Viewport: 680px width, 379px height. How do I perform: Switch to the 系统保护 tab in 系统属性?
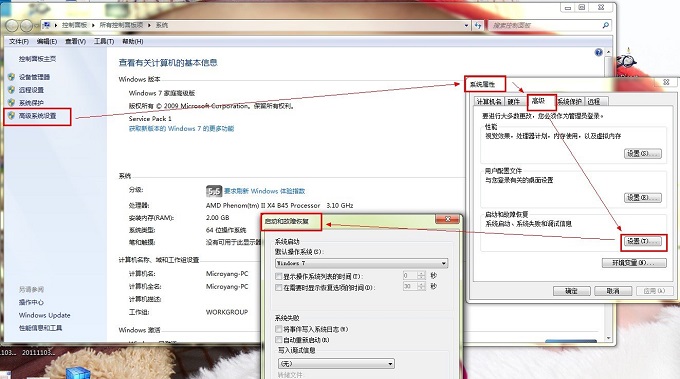pyautogui.click(x=569, y=101)
